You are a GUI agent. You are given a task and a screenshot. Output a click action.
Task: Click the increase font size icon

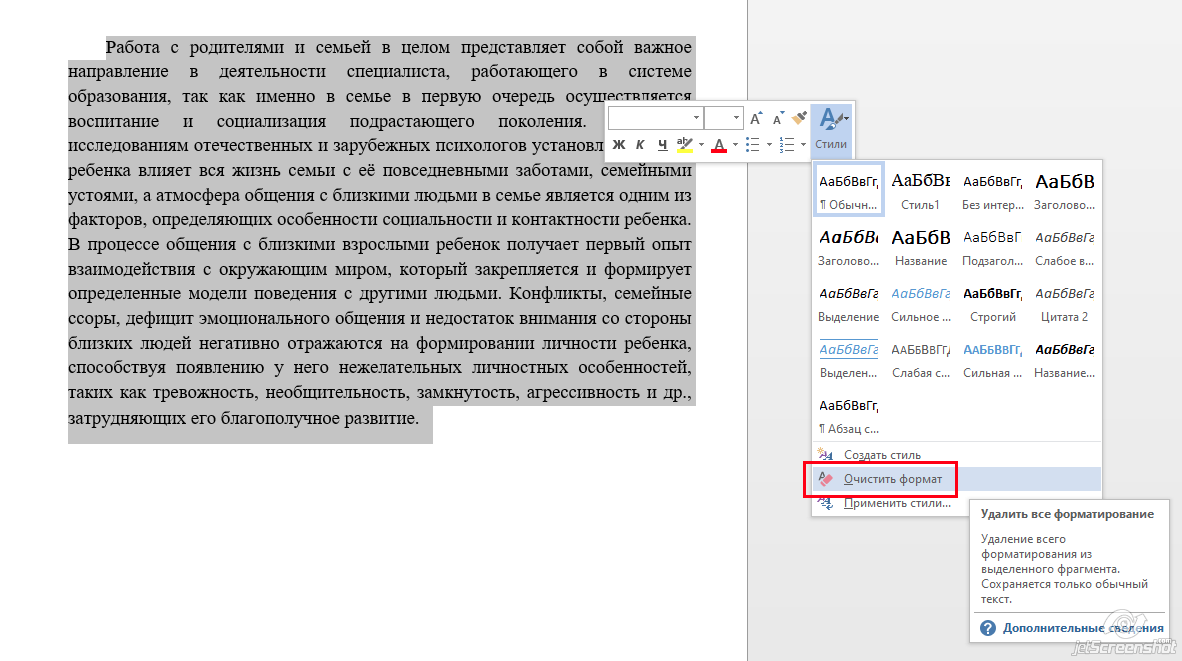756,118
